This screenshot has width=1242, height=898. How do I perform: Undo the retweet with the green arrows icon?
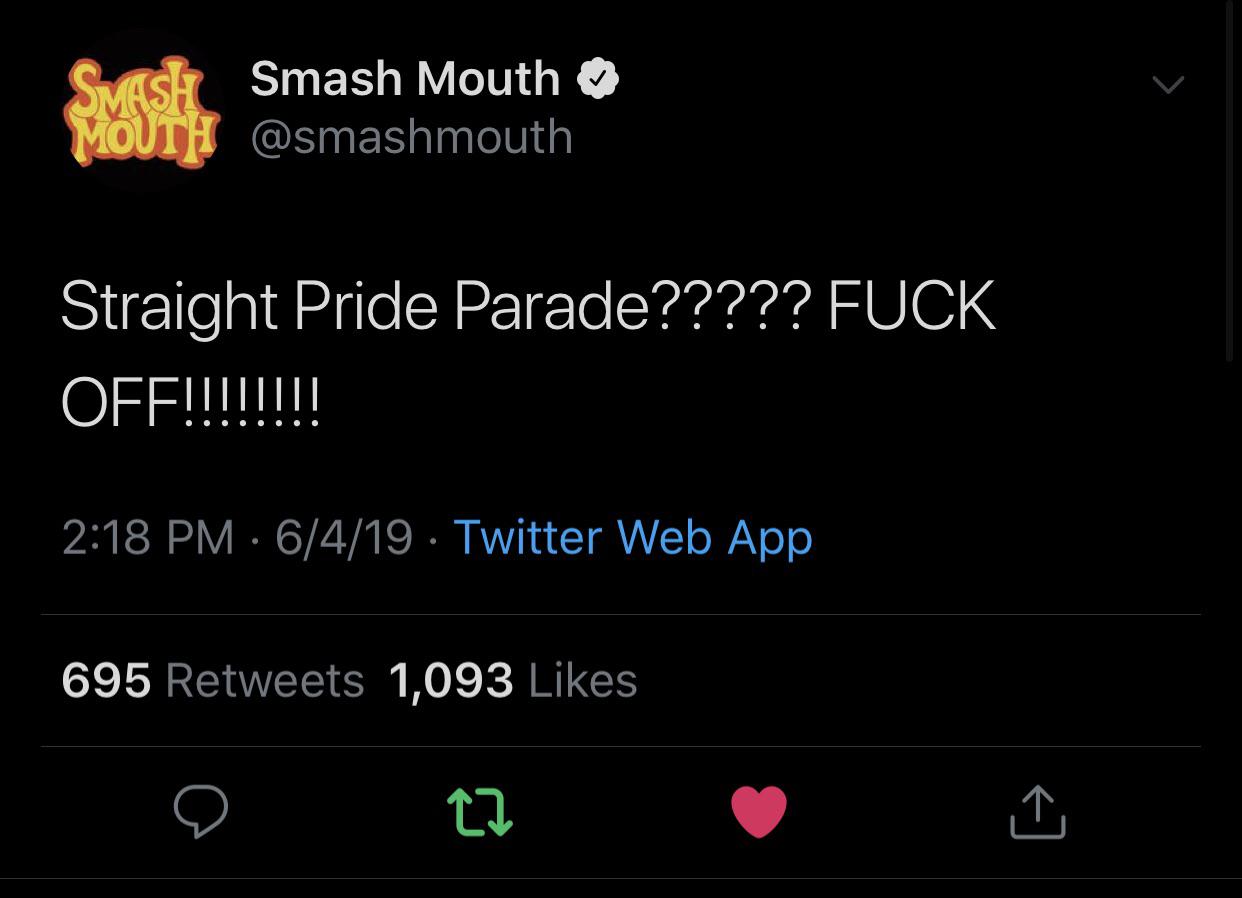click(x=479, y=811)
